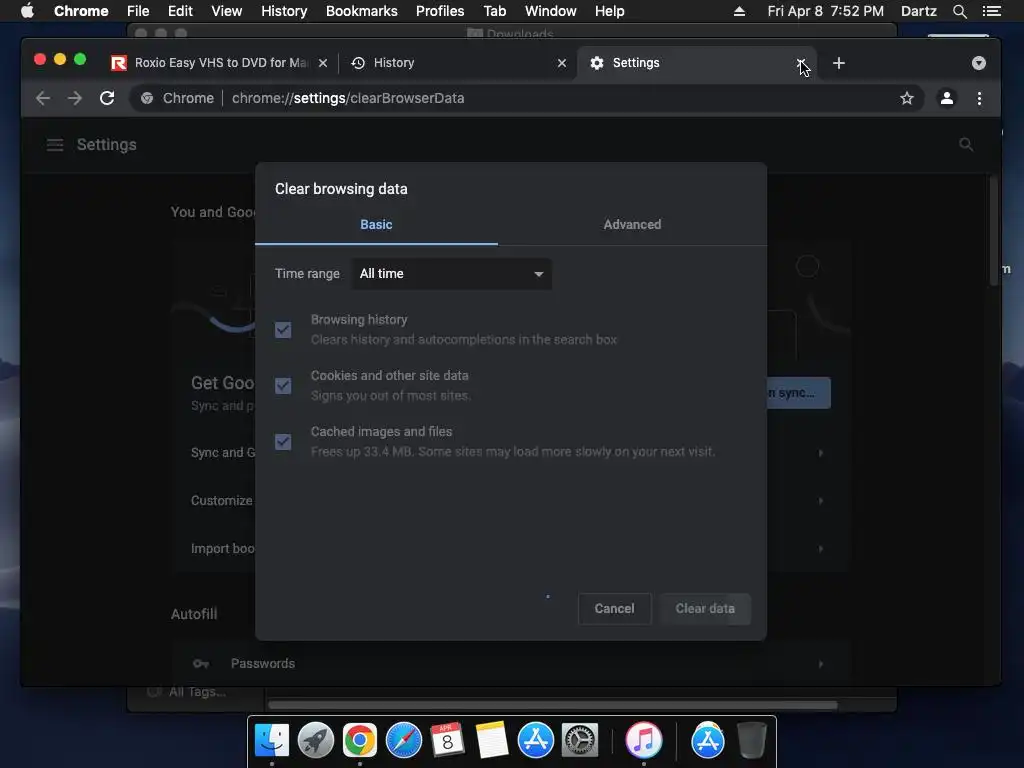Click the Chrome back arrow
This screenshot has height=768, width=1024.
[43, 98]
